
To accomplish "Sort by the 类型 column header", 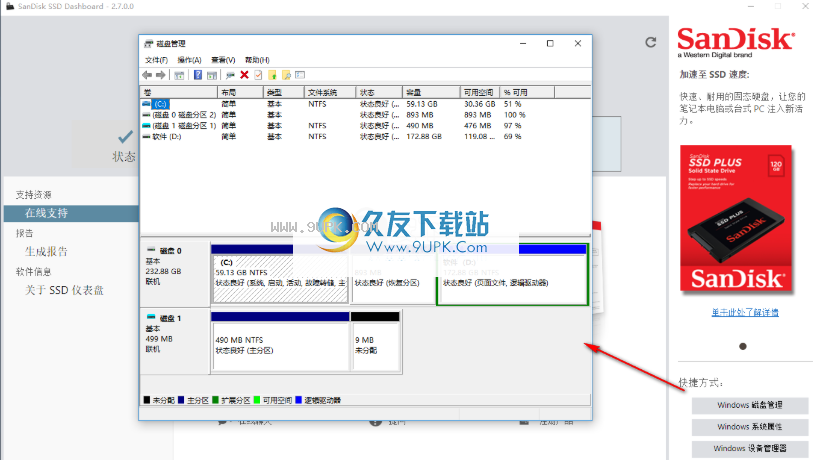I will 284,92.
